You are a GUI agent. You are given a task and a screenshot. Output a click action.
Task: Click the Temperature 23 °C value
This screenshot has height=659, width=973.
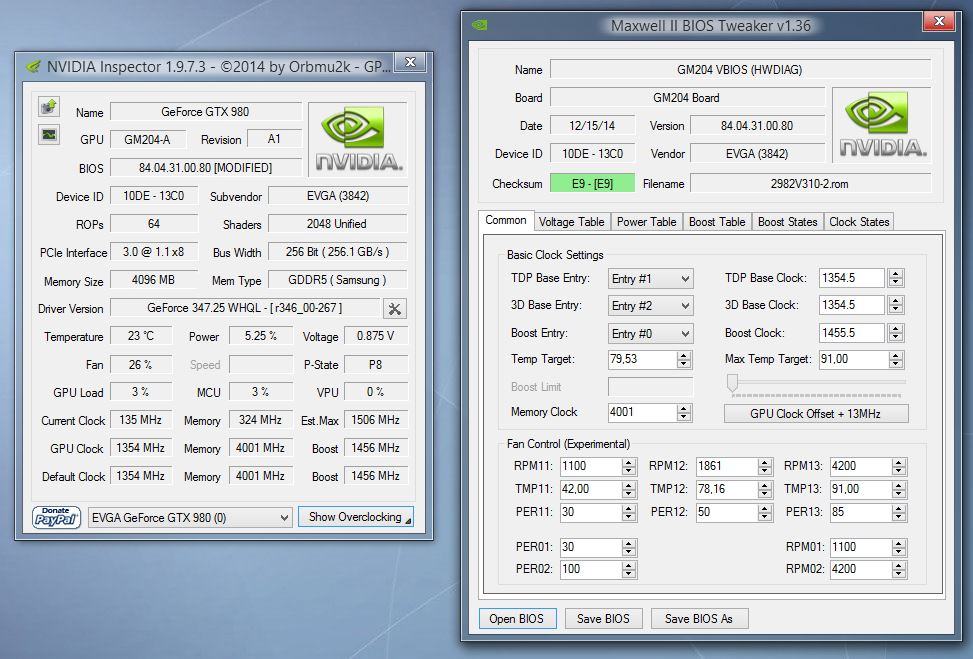click(x=141, y=336)
